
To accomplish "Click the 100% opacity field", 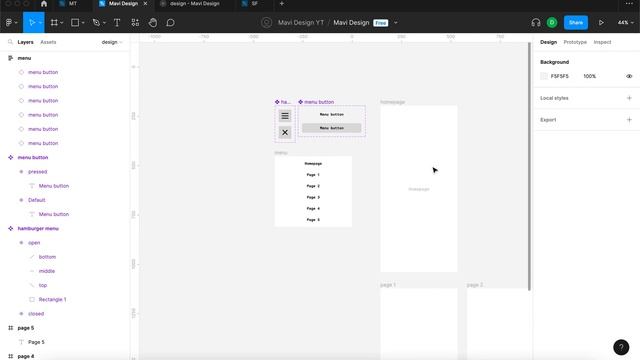I will tap(589, 76).
